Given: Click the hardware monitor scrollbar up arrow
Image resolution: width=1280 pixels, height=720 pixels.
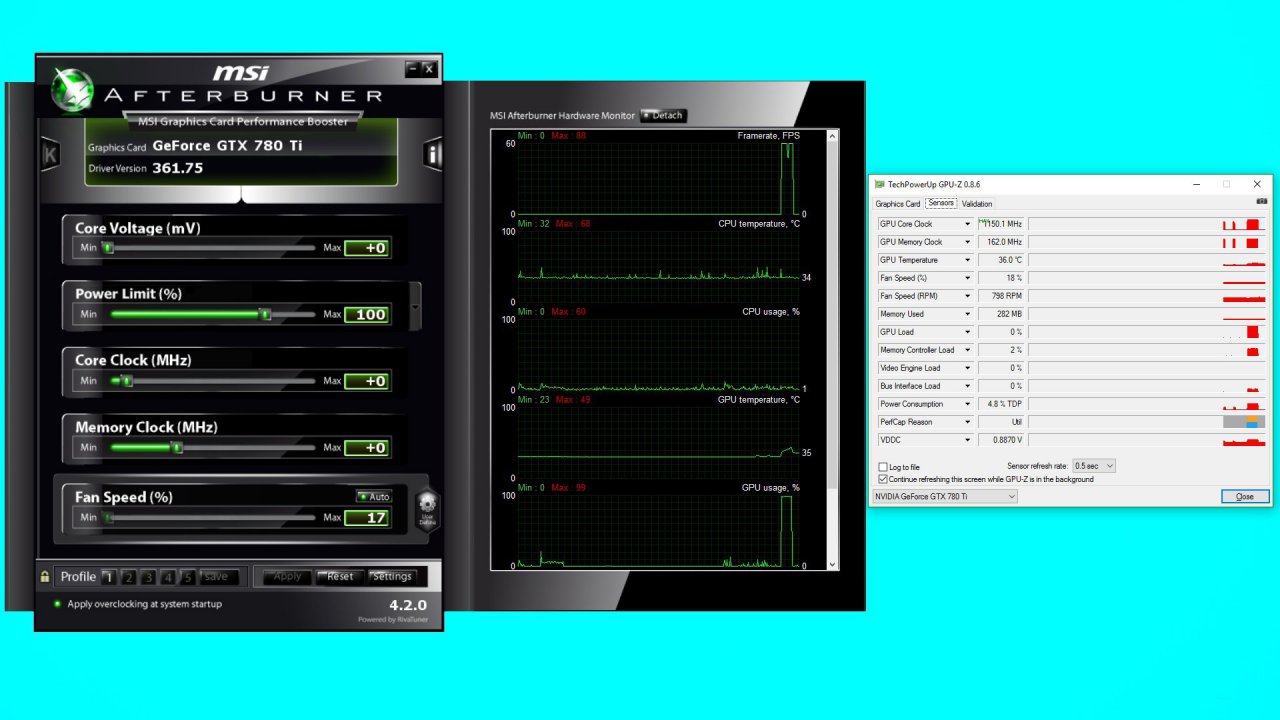Looking at the screenshot, I should (x=833, y=136).
